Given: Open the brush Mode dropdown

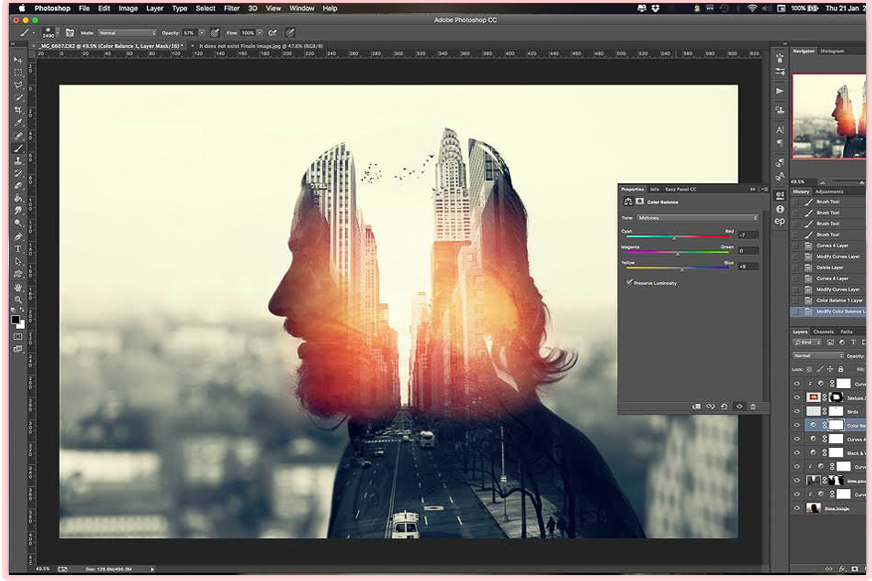Looking at the screenshot, I should 127,32.
